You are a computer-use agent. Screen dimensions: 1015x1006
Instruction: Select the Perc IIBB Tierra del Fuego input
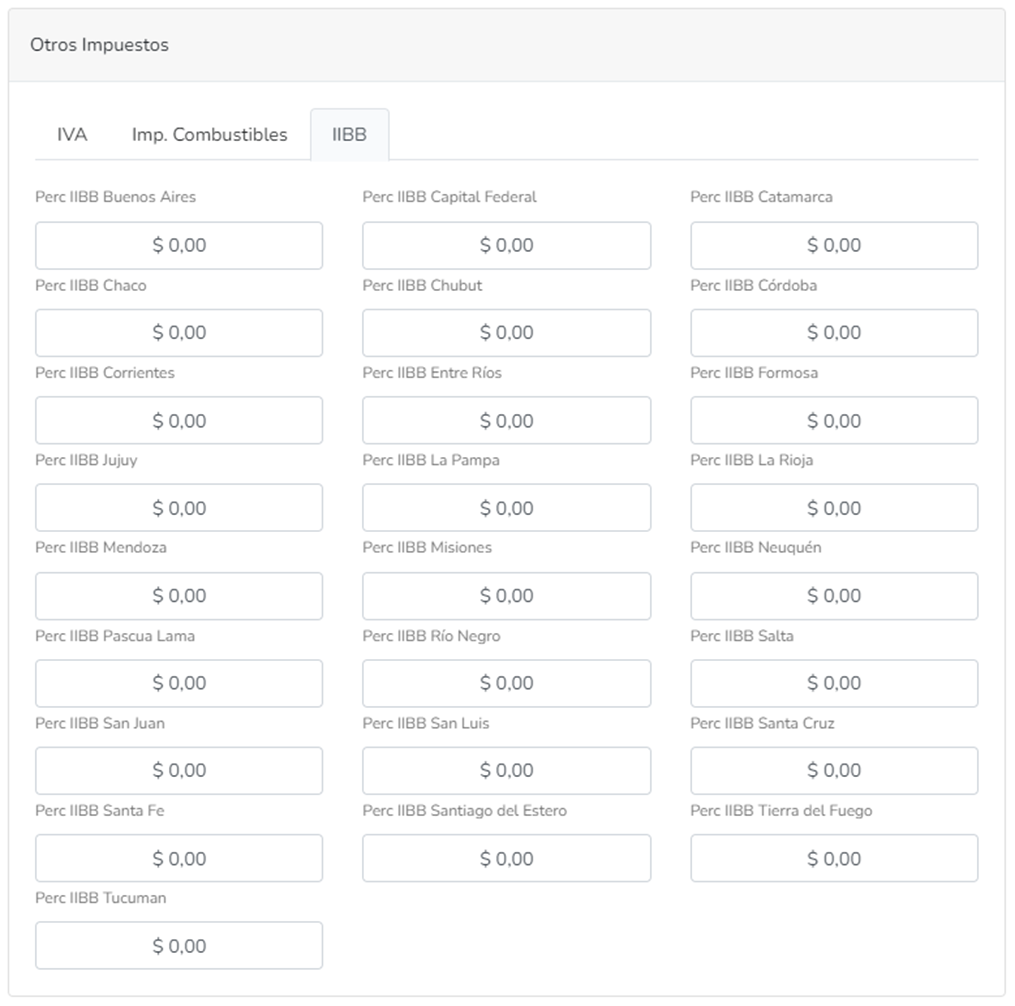click(834, 858)
